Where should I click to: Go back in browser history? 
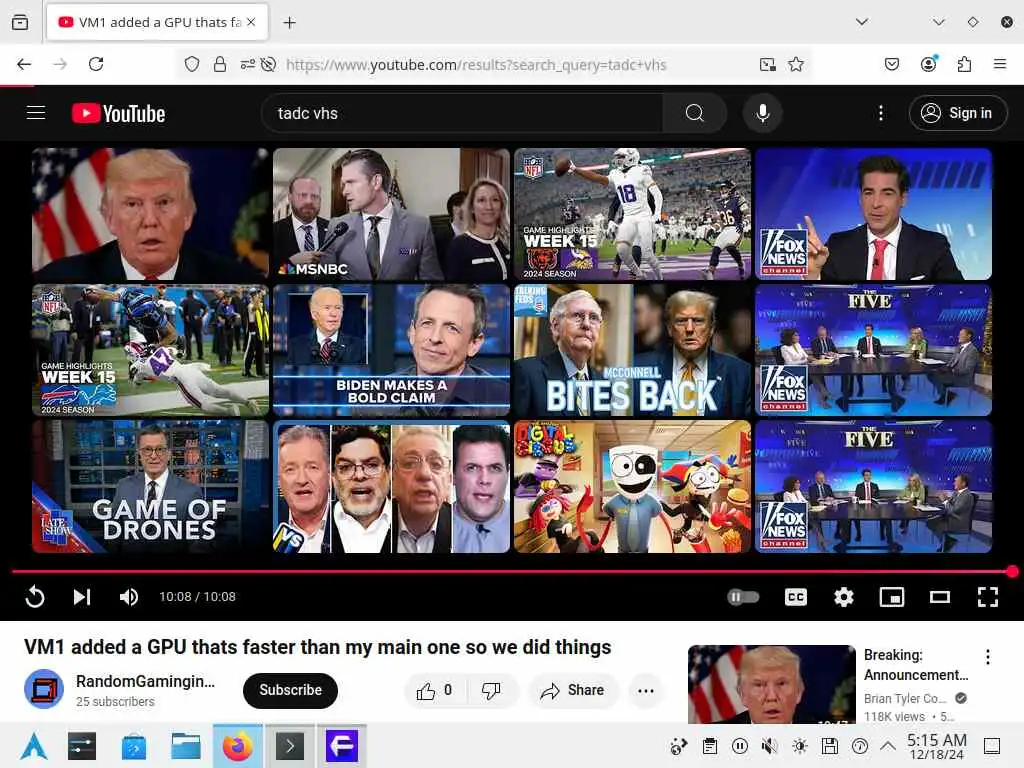pos(24,64)
